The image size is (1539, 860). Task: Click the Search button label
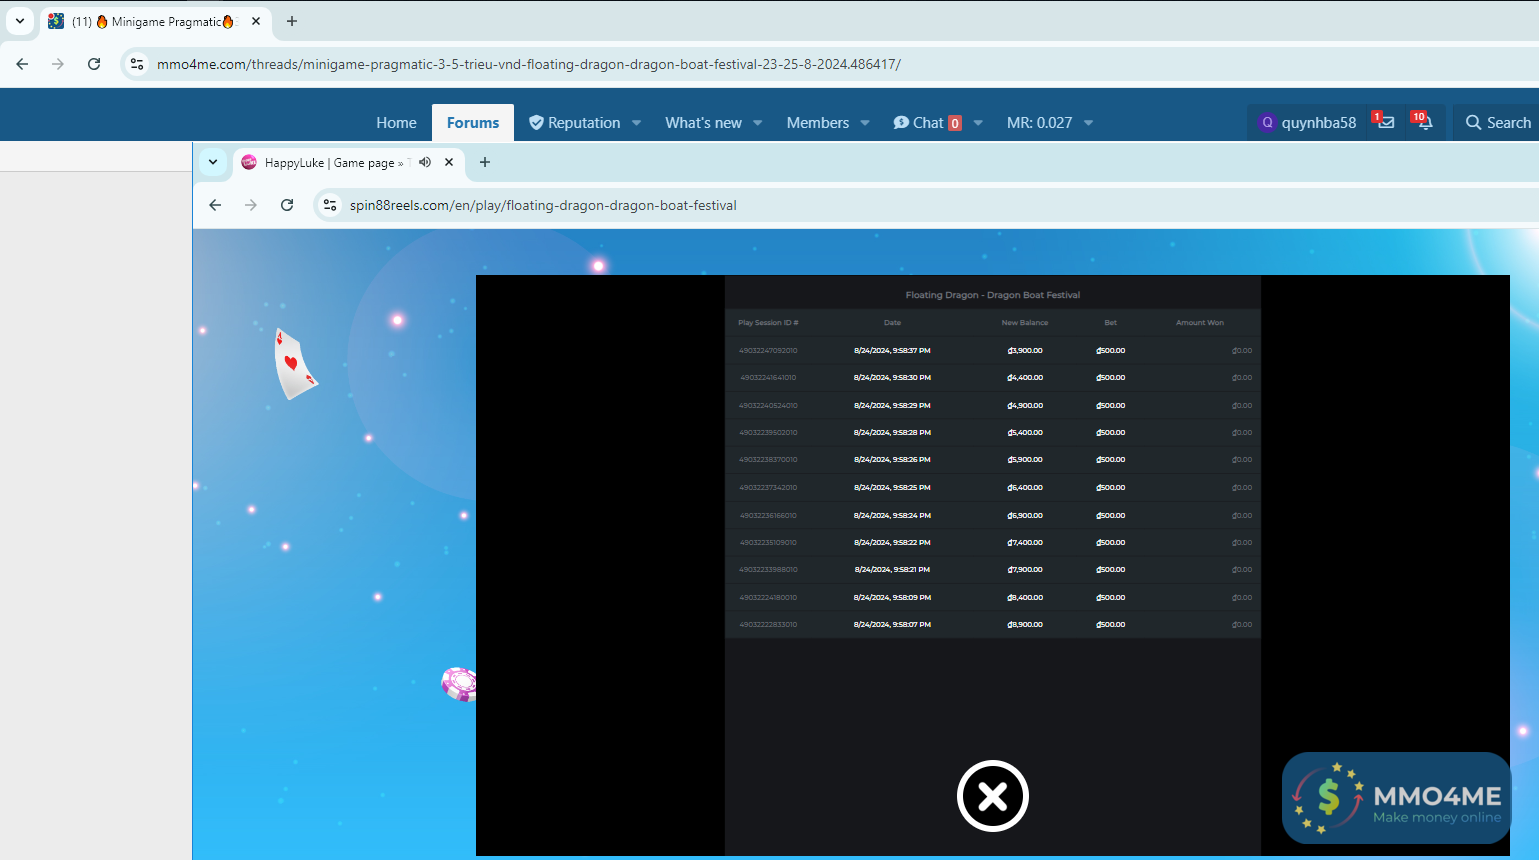pyautogui.click(x=1508, y=122)
